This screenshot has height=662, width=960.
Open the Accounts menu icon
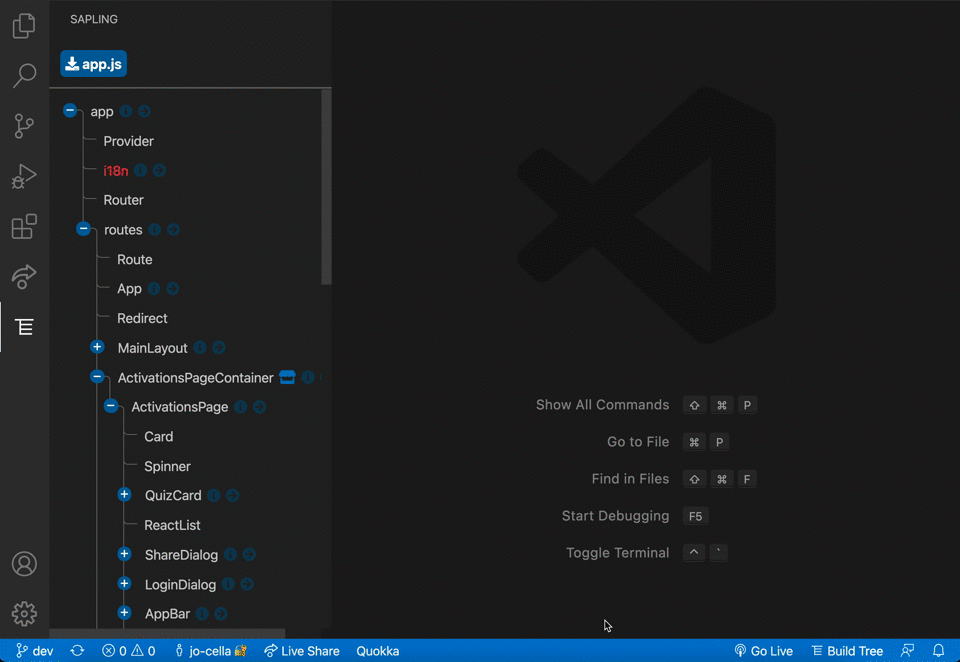(24, 564)
